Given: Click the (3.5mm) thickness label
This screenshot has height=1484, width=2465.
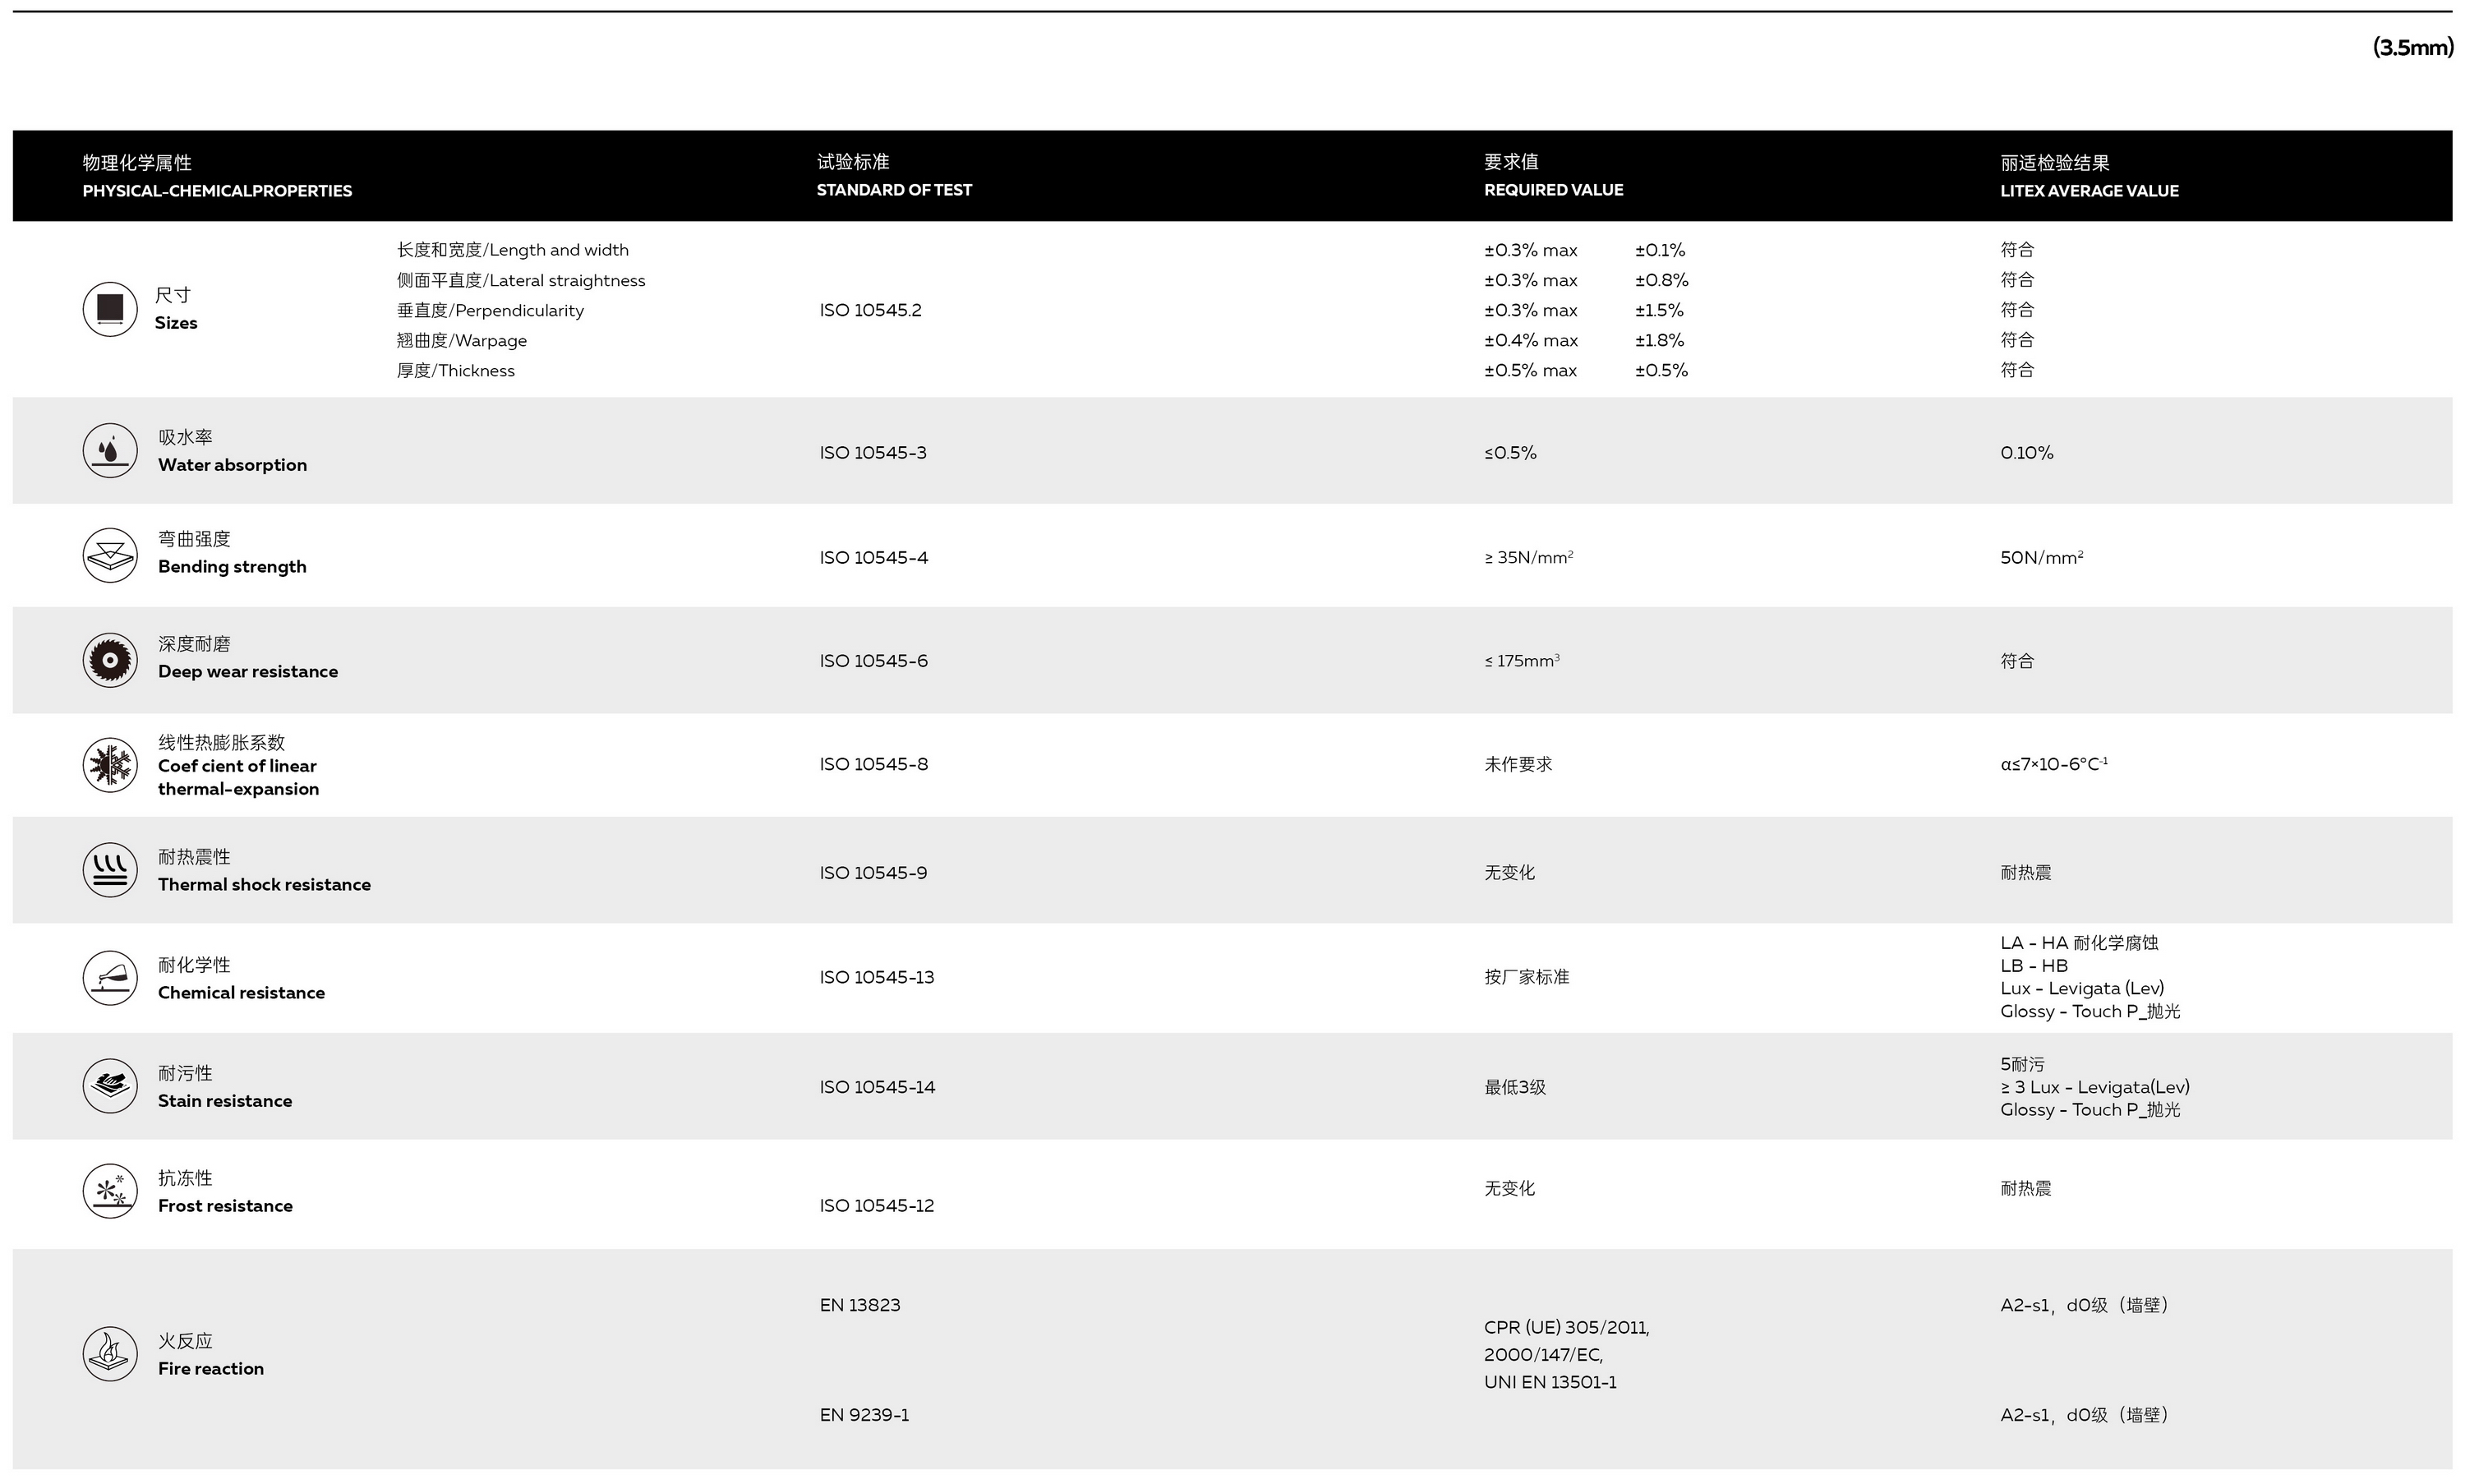Looking at the screenshot, I should click(x=2412, y=47).
